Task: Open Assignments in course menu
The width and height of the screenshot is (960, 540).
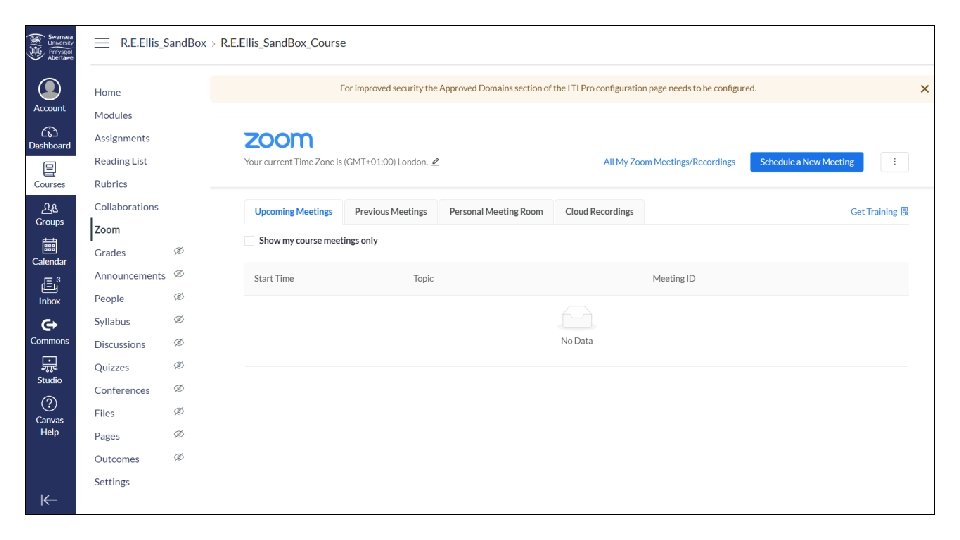Action: point(122,138)
